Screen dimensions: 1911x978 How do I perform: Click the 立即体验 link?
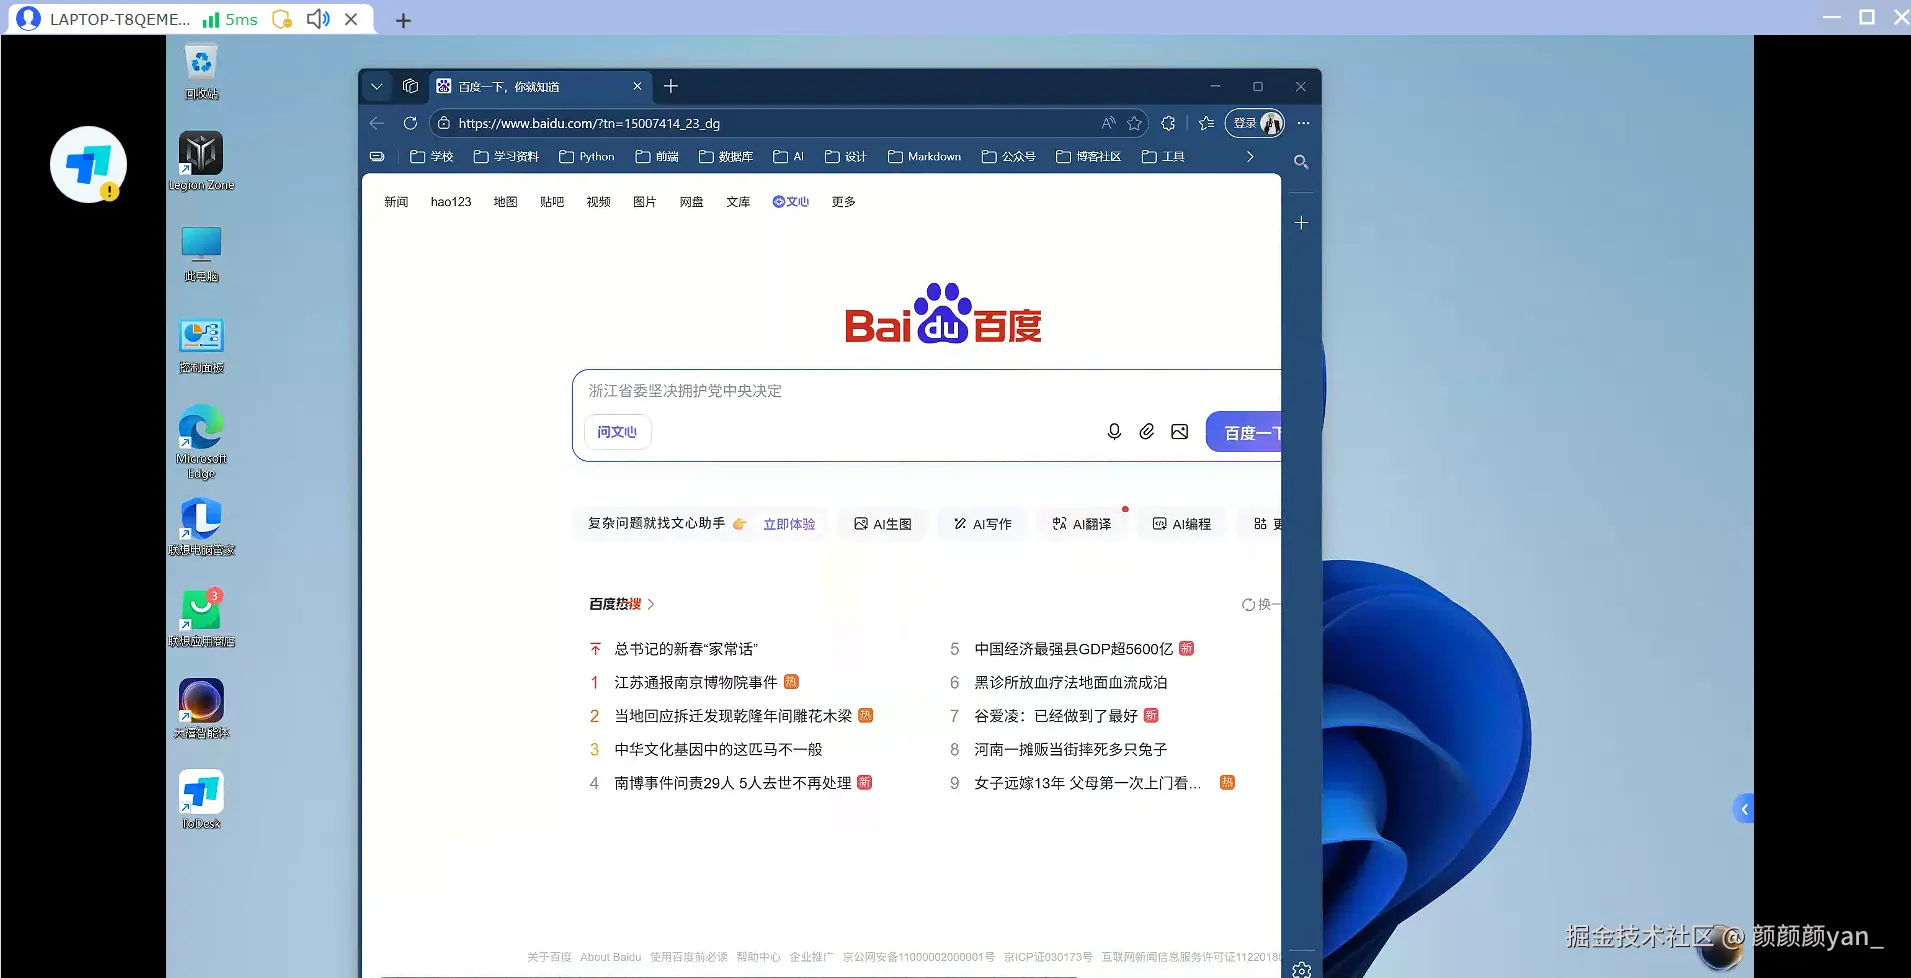789,524
